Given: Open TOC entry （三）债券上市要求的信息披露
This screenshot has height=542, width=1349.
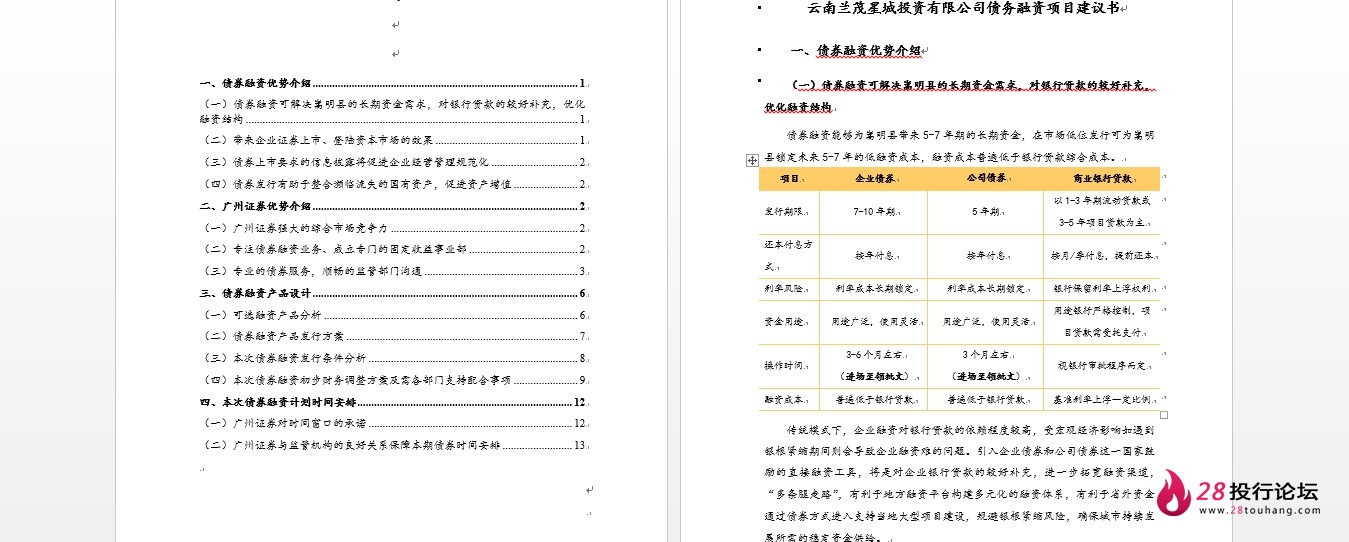Looking at the screenshot, I should [x=393, y=162].
